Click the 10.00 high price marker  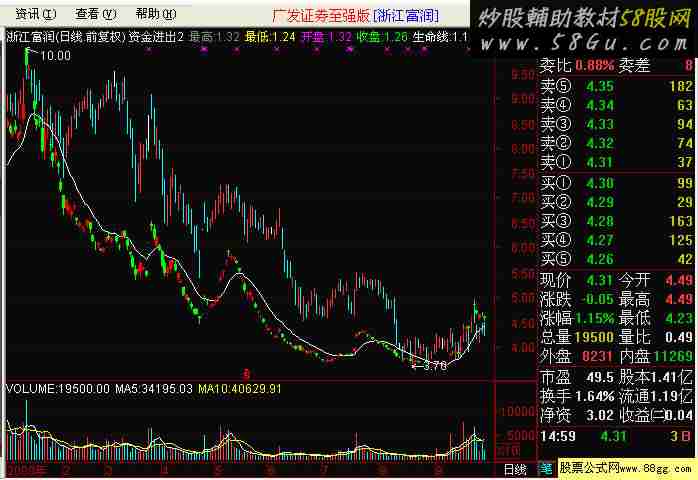tap(55, 56)
